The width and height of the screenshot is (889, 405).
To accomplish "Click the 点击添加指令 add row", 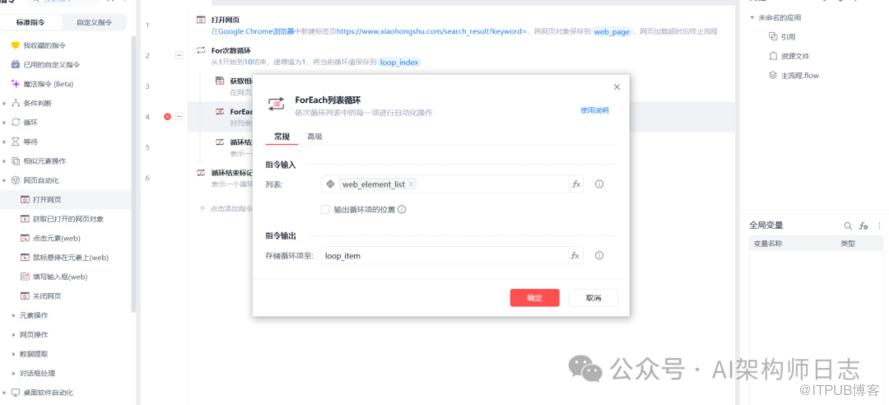I will (x=224, y=208).
